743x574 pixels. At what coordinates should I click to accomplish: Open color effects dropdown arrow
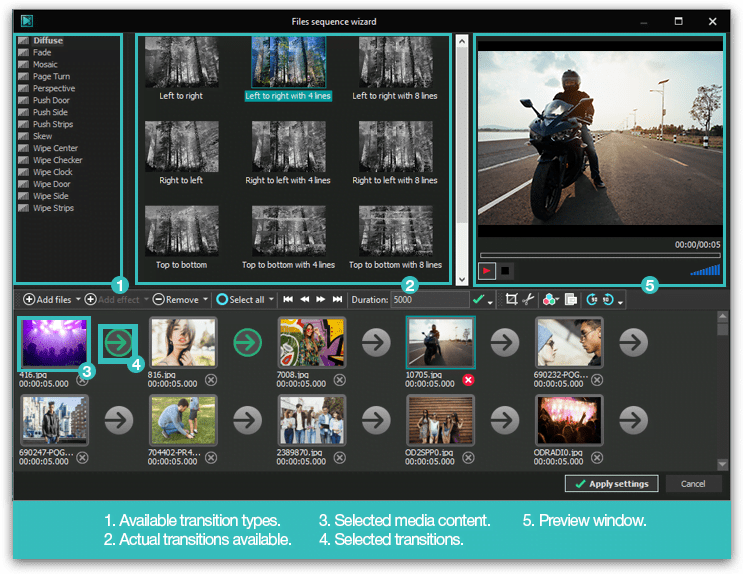[x=557, y=301]
